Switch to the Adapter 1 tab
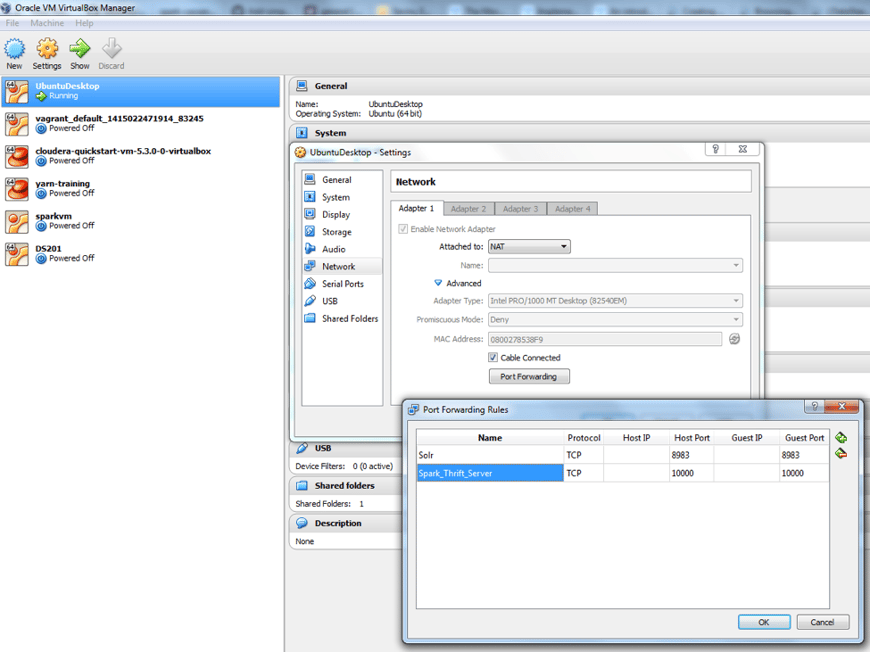Image resolution: width=870 pixels, height=652 pixels. [416, 208]
